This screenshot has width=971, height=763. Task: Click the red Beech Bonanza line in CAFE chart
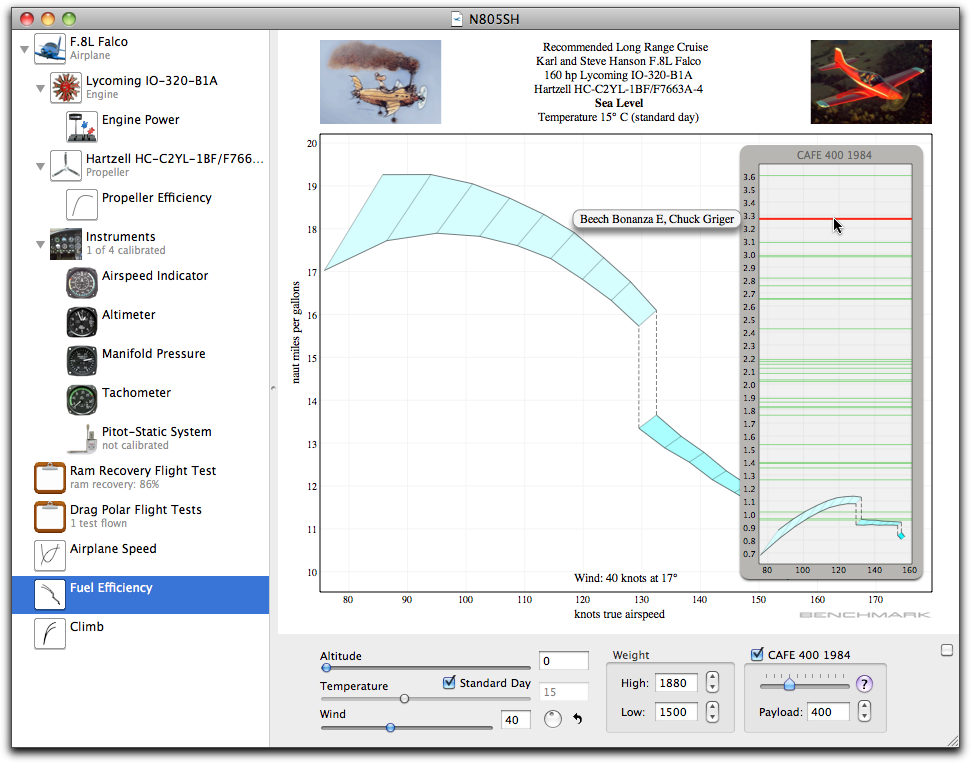tap(835, 219)
